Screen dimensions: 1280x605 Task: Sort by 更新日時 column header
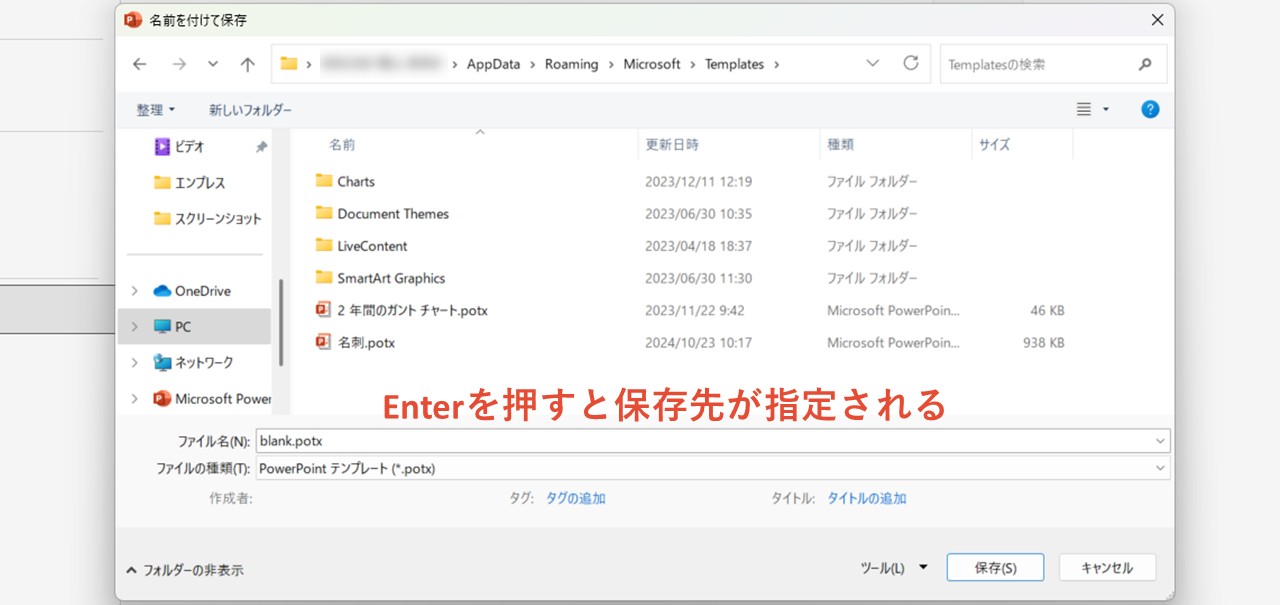tap(672, 145)
